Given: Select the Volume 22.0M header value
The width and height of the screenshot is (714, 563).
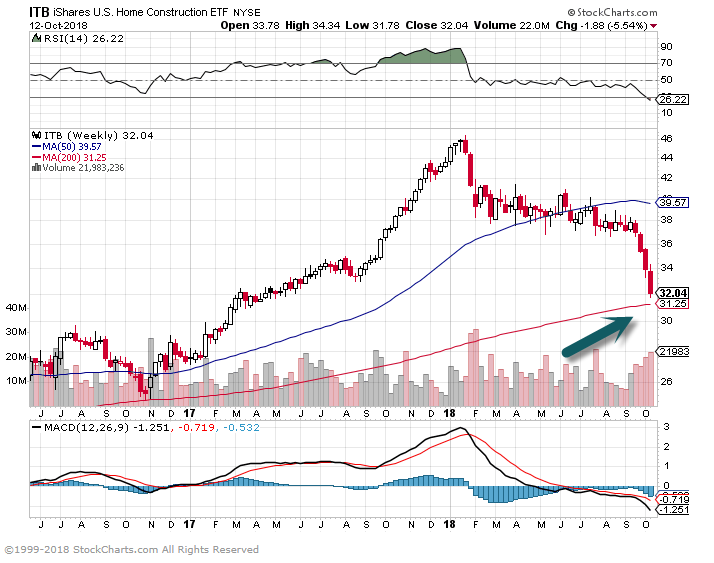Looking at the screenshot, I should coord(511,26).
